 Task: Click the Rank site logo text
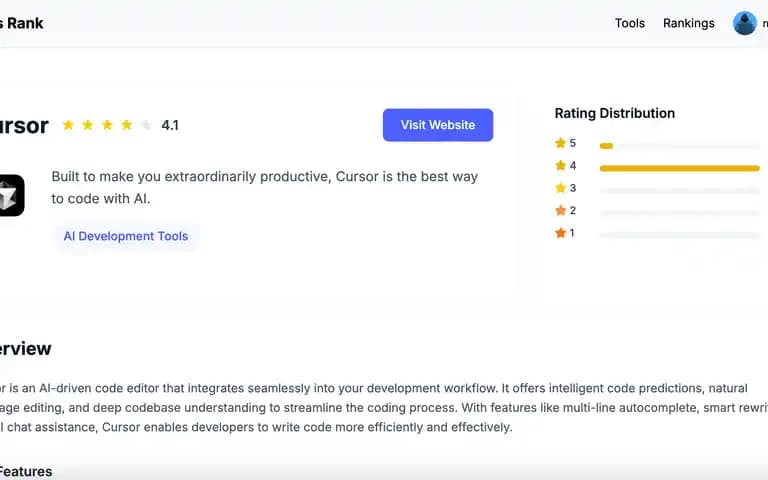[x=22, y=23]
